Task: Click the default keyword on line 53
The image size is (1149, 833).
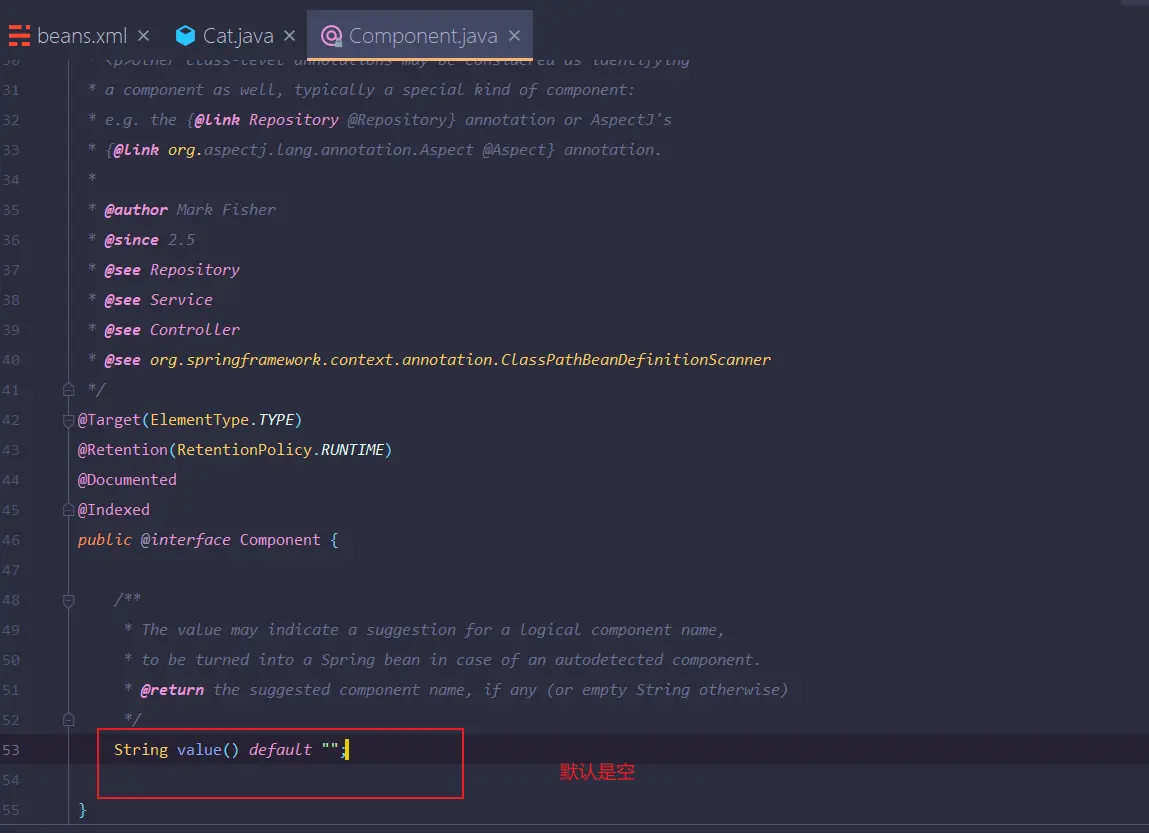Action: pos(280,749)
